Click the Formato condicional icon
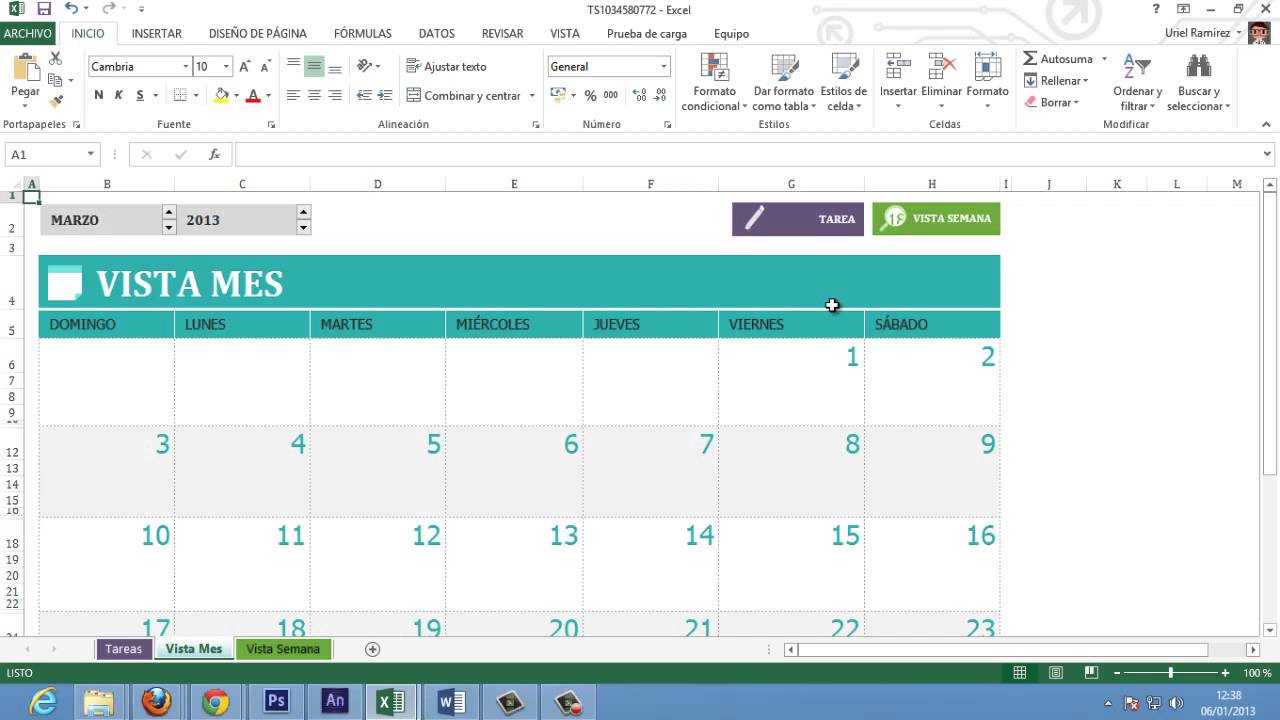This screenshot has height=720, width=1280. click(714, 68)
